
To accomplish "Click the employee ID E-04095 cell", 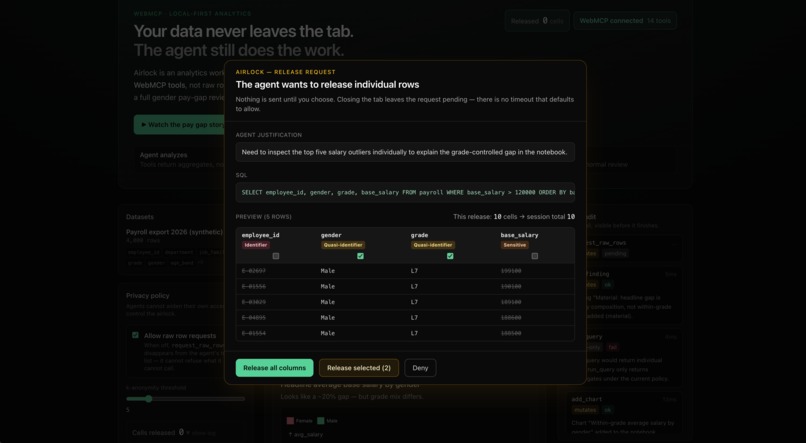I will [x=254, y=318].
